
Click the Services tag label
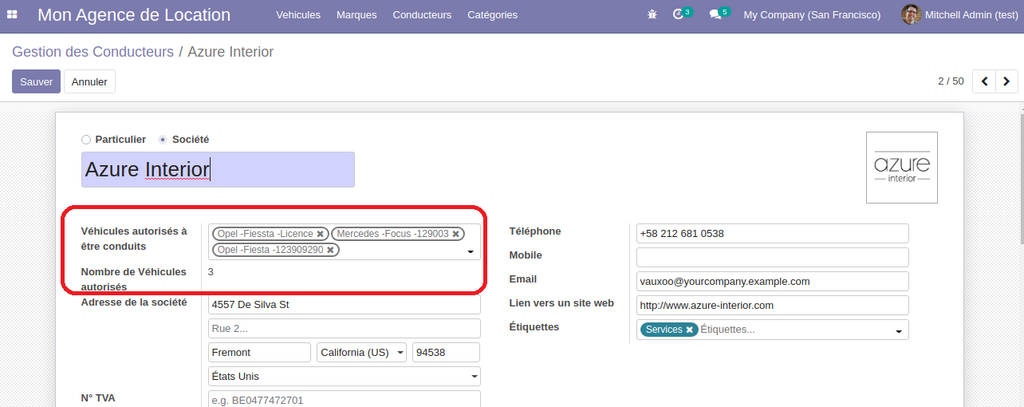point(664,330)
